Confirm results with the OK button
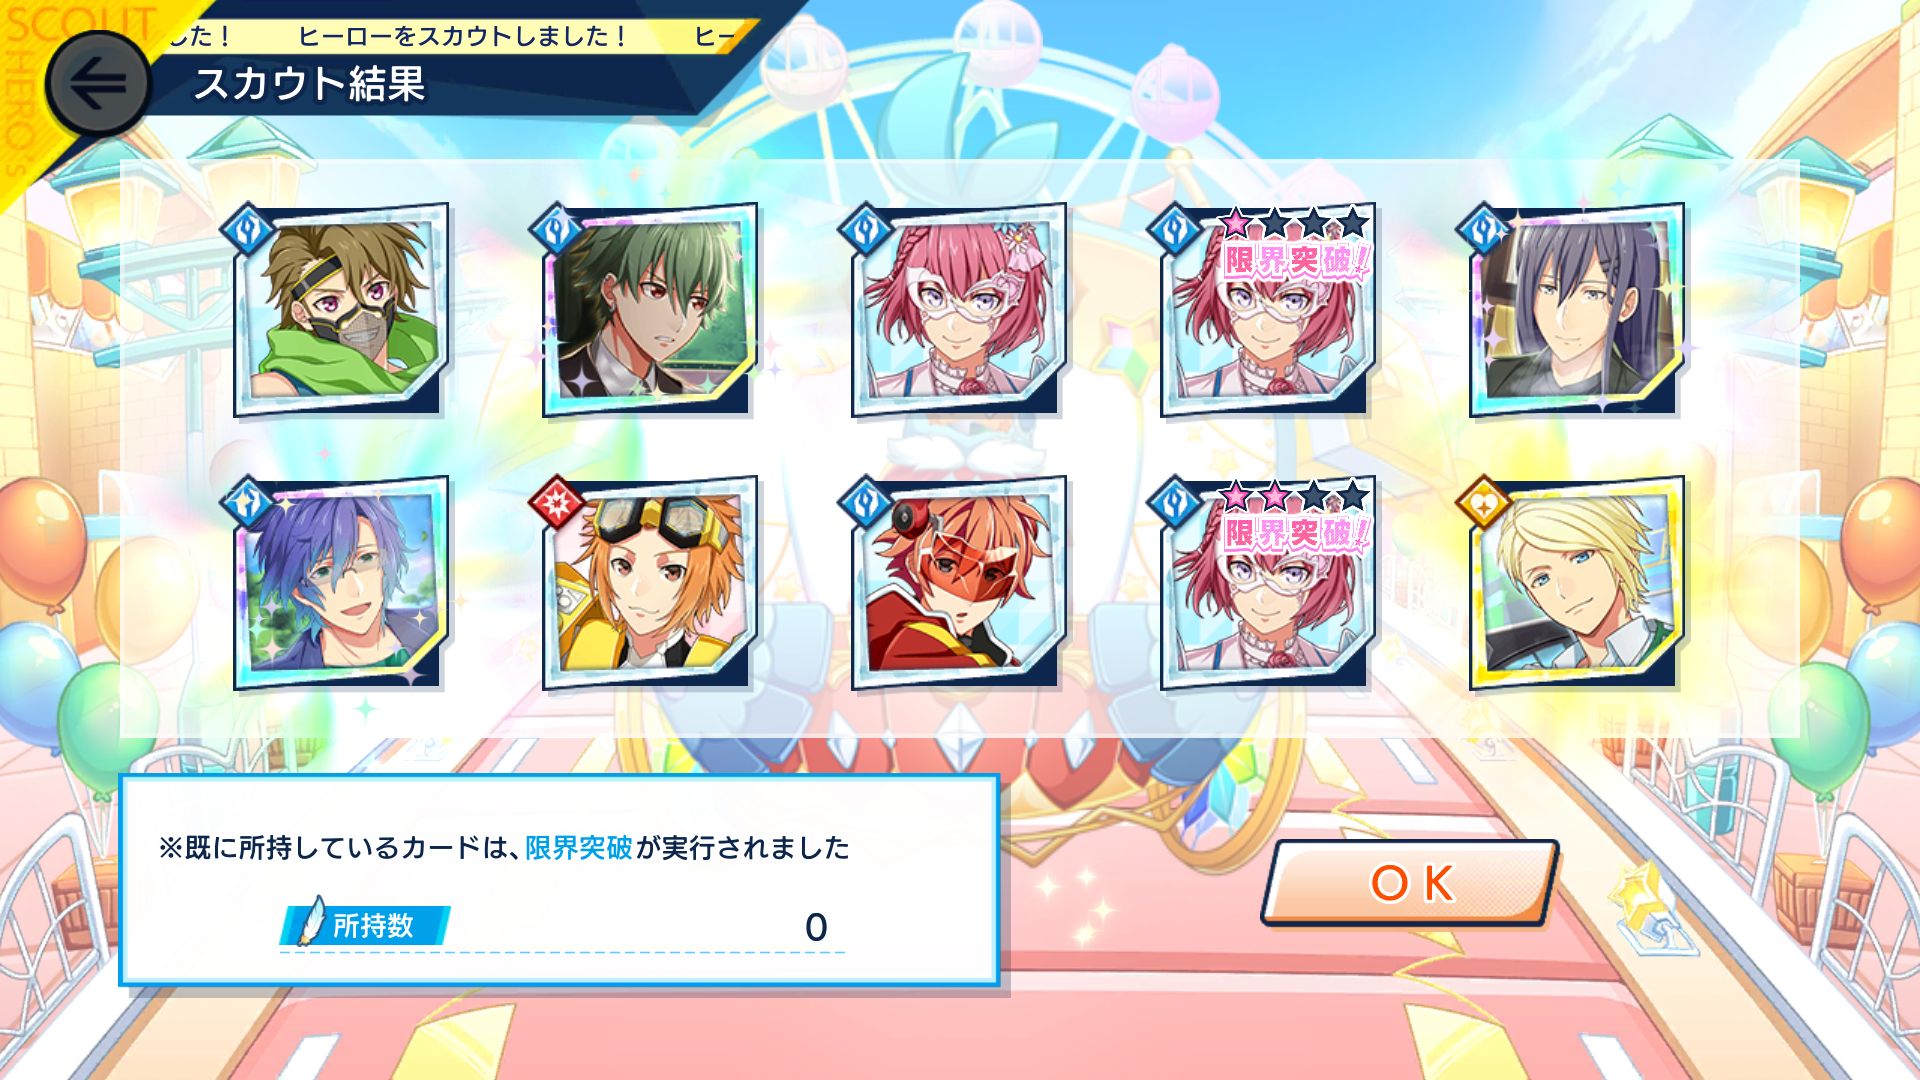 (x=1410, y=883)
